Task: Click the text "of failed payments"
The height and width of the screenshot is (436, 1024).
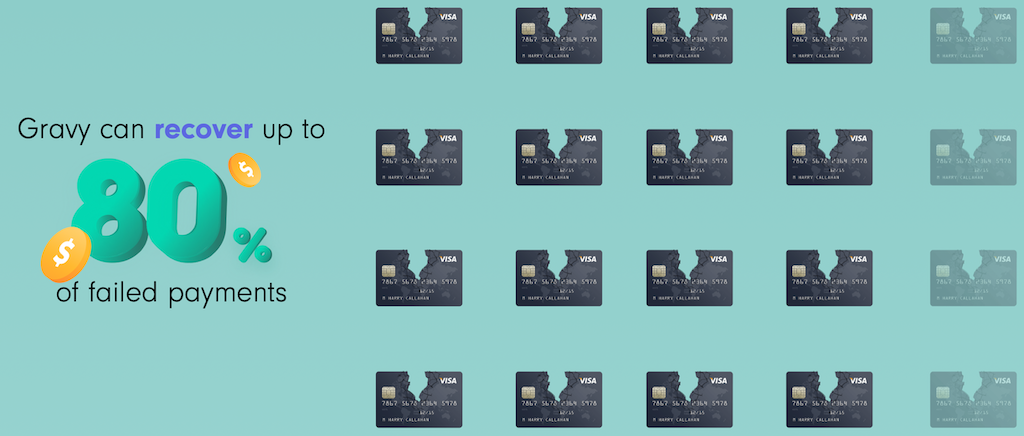Action: pyautogui.click(x=171, y=292)
